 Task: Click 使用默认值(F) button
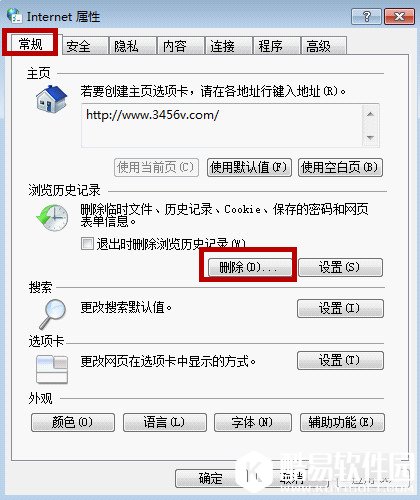249,167
